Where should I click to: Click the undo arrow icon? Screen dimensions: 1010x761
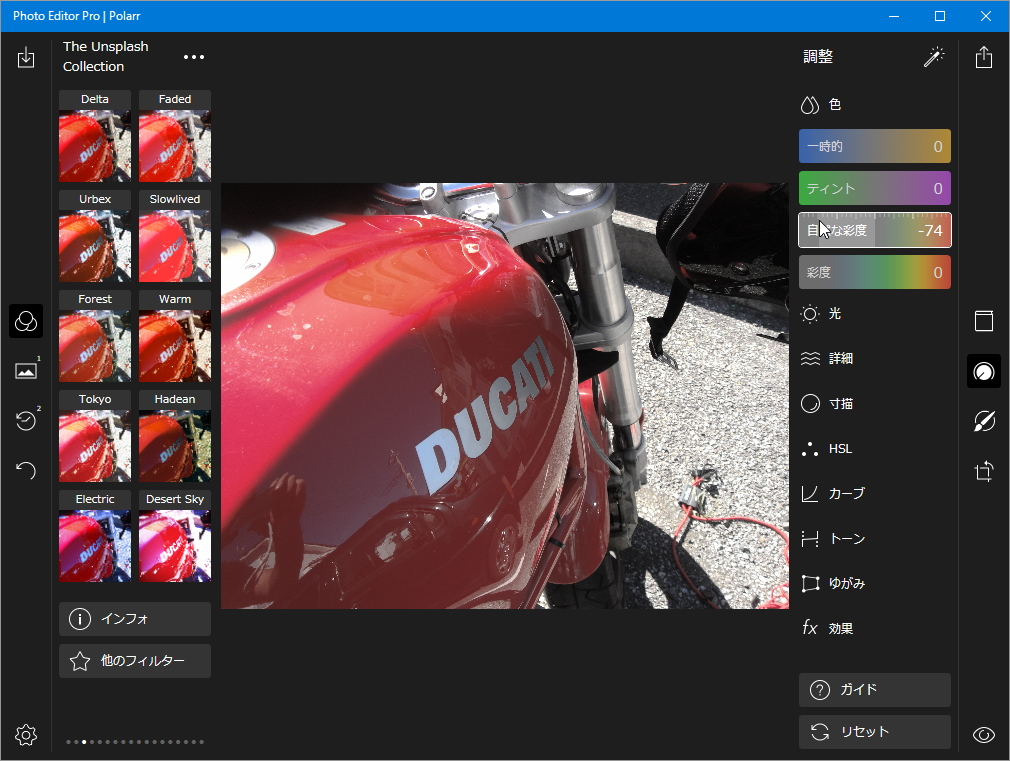coord(26,470)
